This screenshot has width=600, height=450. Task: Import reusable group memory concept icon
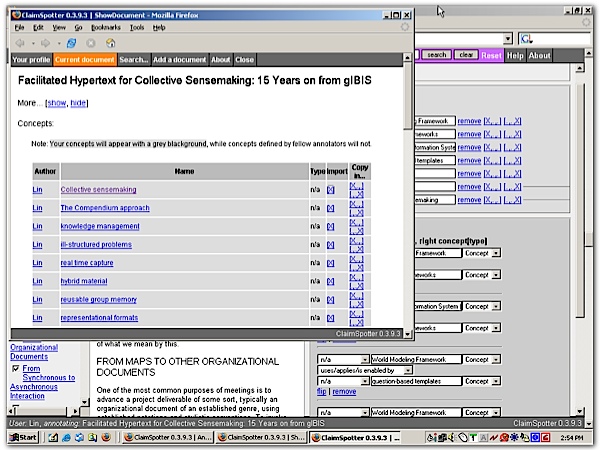(331, 300)
